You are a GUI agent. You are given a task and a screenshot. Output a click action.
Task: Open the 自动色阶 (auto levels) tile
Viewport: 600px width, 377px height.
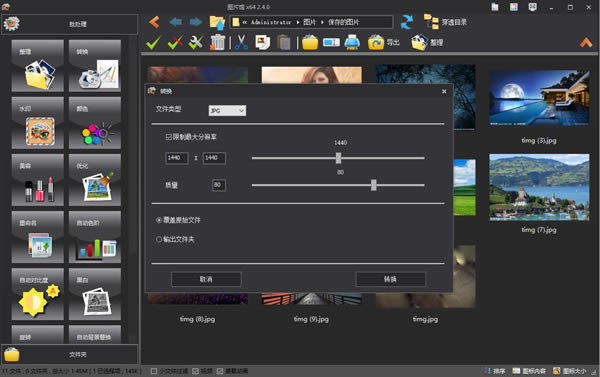95,237
